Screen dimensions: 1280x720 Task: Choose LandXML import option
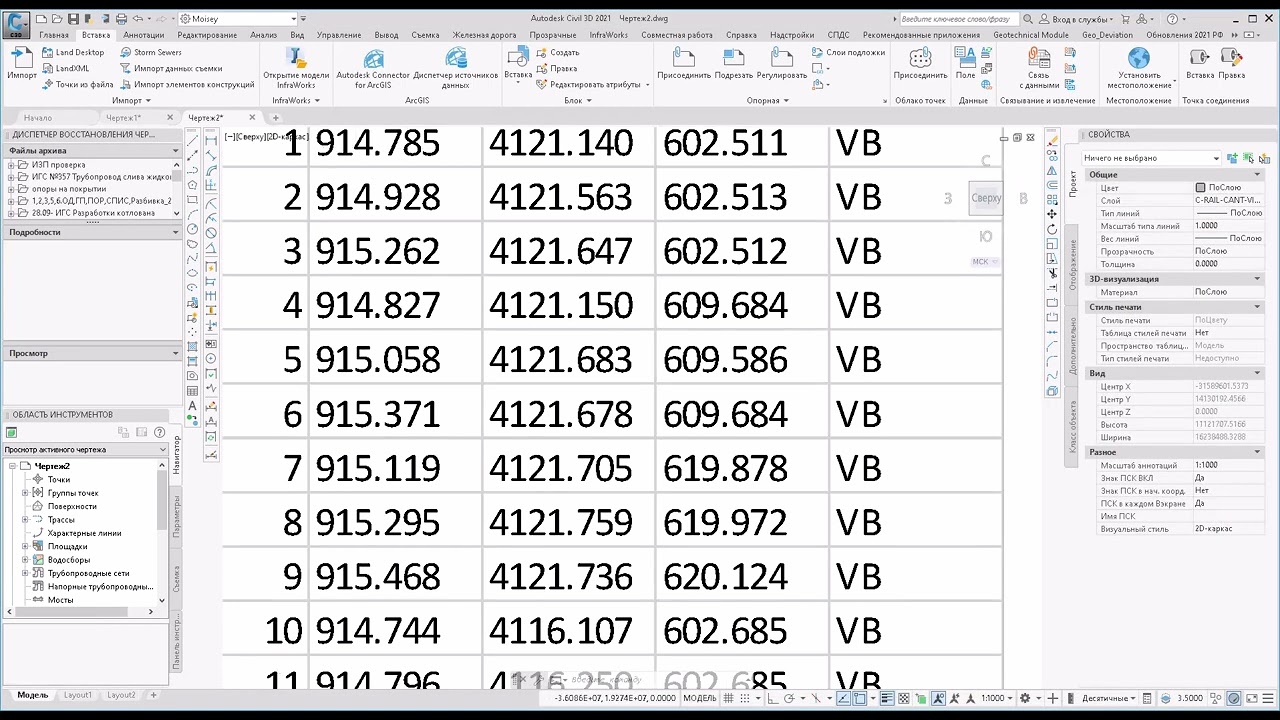65,68
